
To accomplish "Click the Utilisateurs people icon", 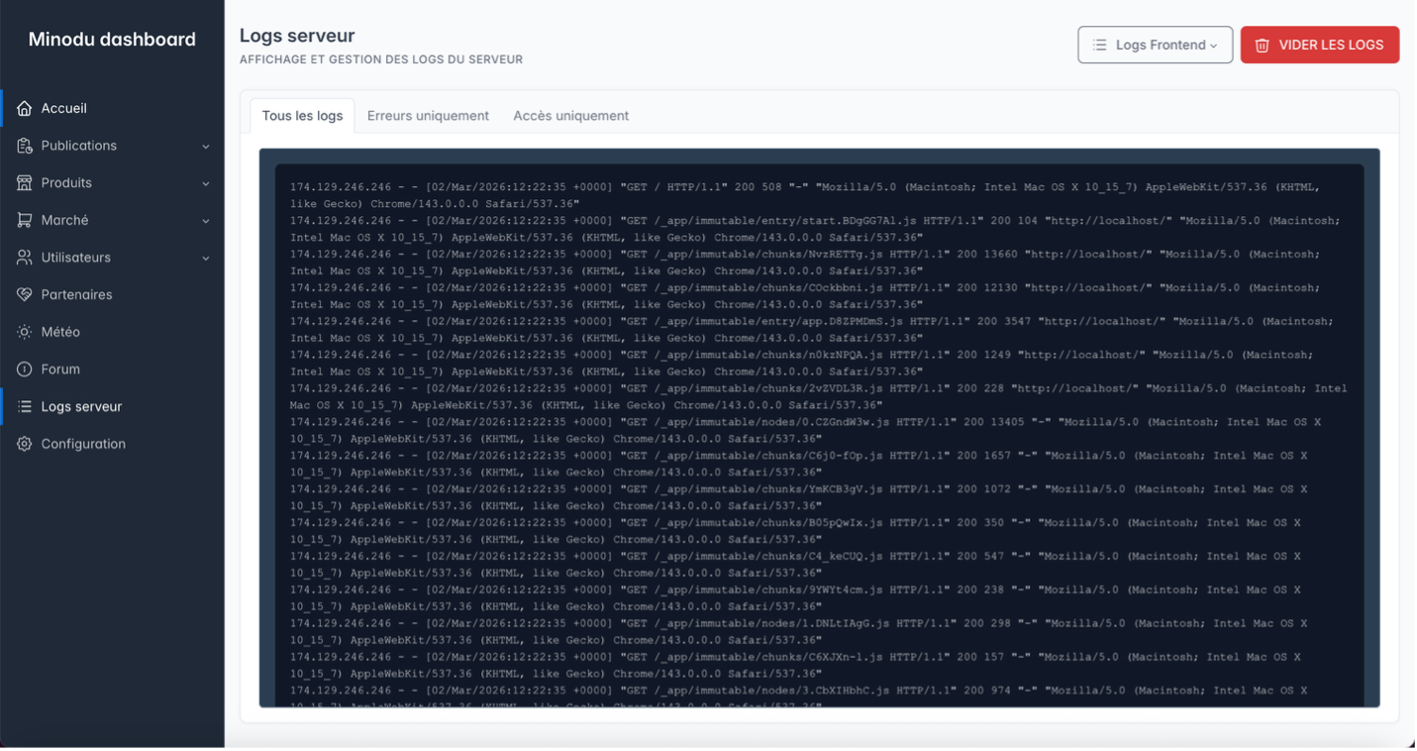I will (24, 258).
